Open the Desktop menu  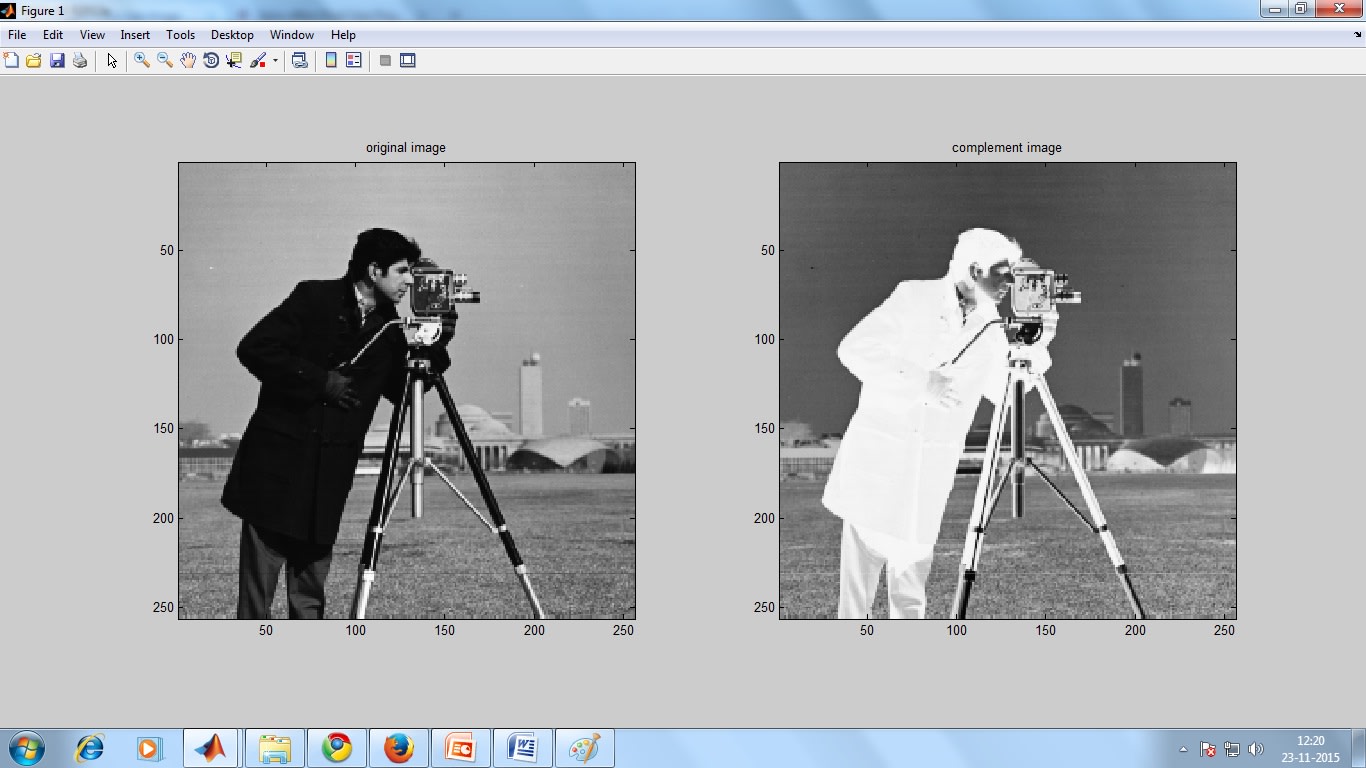(232, 35)
